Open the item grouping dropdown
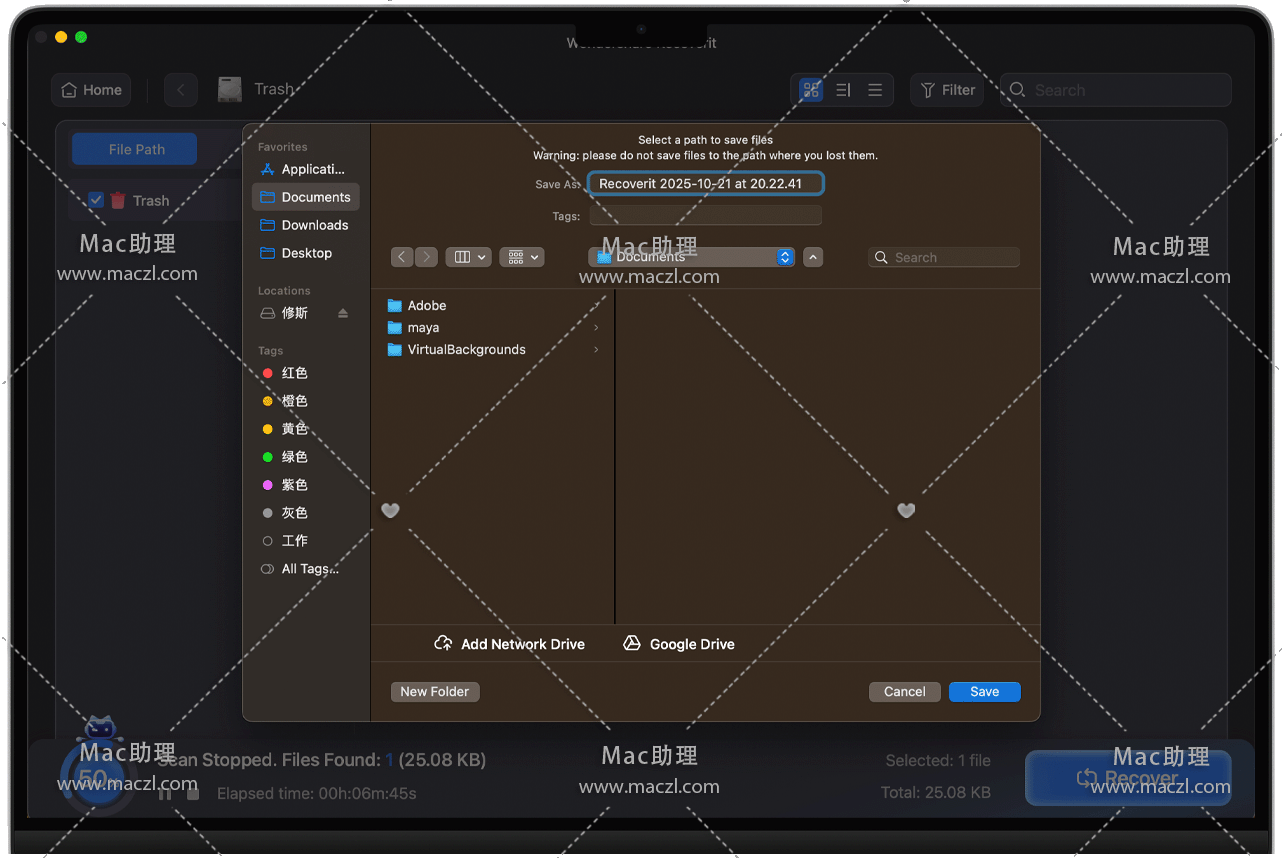The image size is (1282, 858). tap(522, 257)
